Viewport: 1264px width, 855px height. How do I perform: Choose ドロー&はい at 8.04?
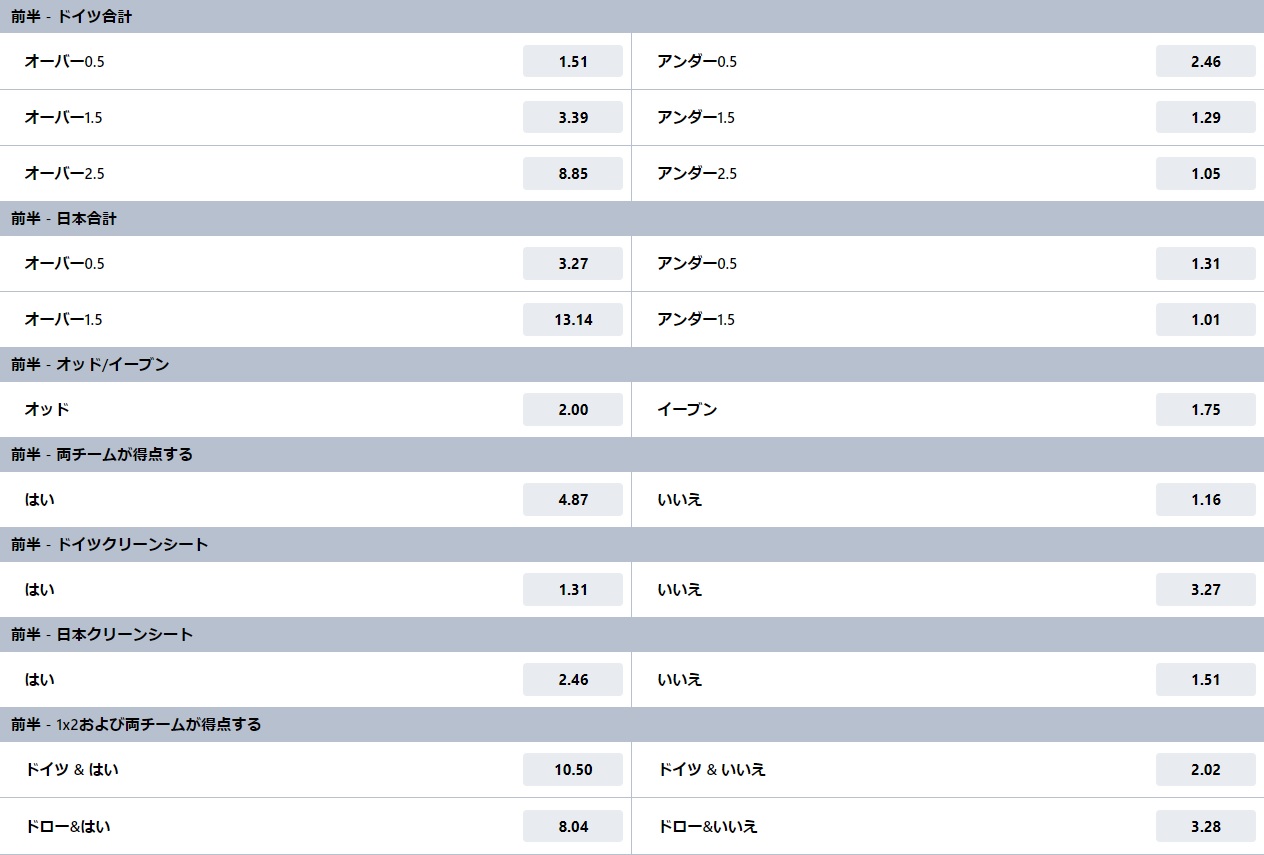click(573, 826)
